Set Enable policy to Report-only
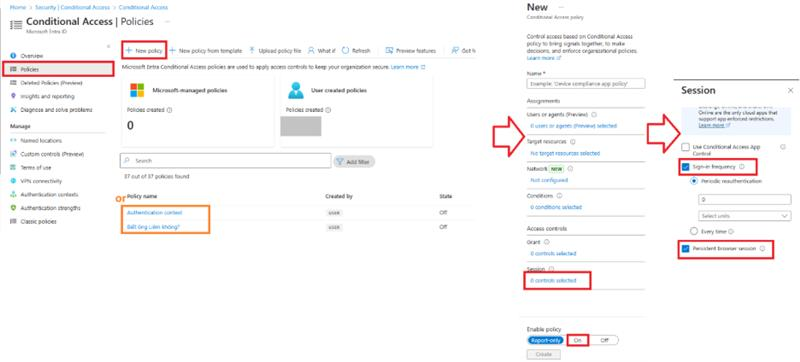The width and height of the screenshot is (800, 362). [x=546, y=340]
